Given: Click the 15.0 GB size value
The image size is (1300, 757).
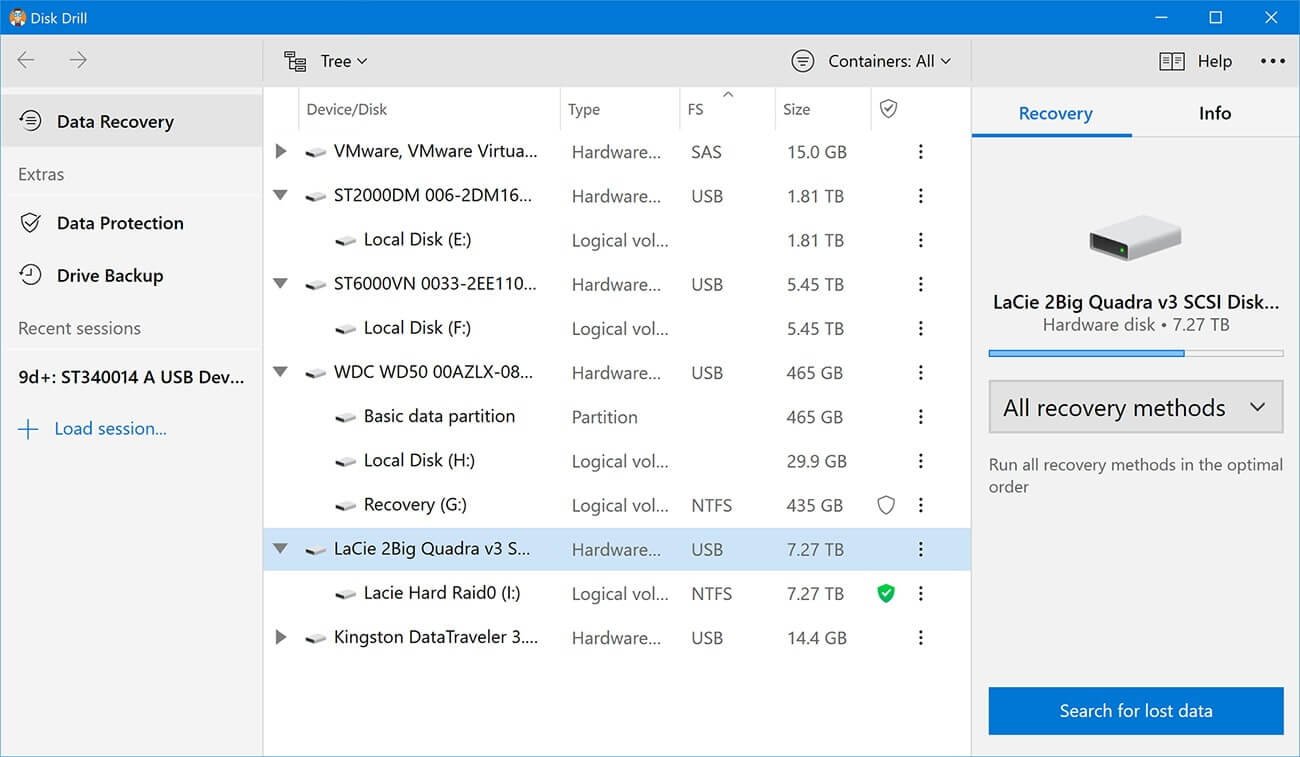Looking at the screenshot, I should click(x=816, y=152).
